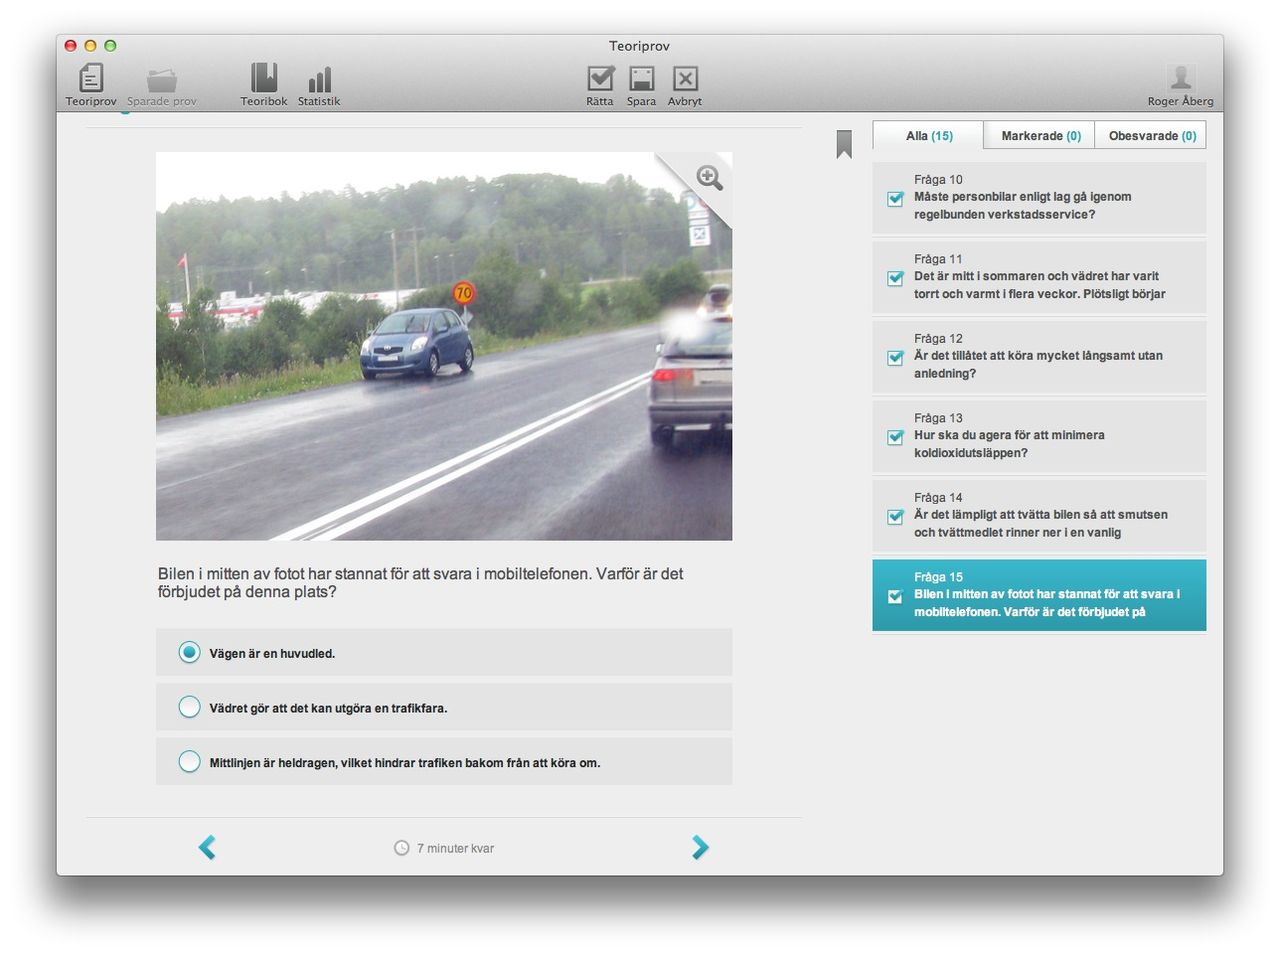Select answer 'Vägen är en huvudled.'
1280x954 pixels.
tap(189, 652)
